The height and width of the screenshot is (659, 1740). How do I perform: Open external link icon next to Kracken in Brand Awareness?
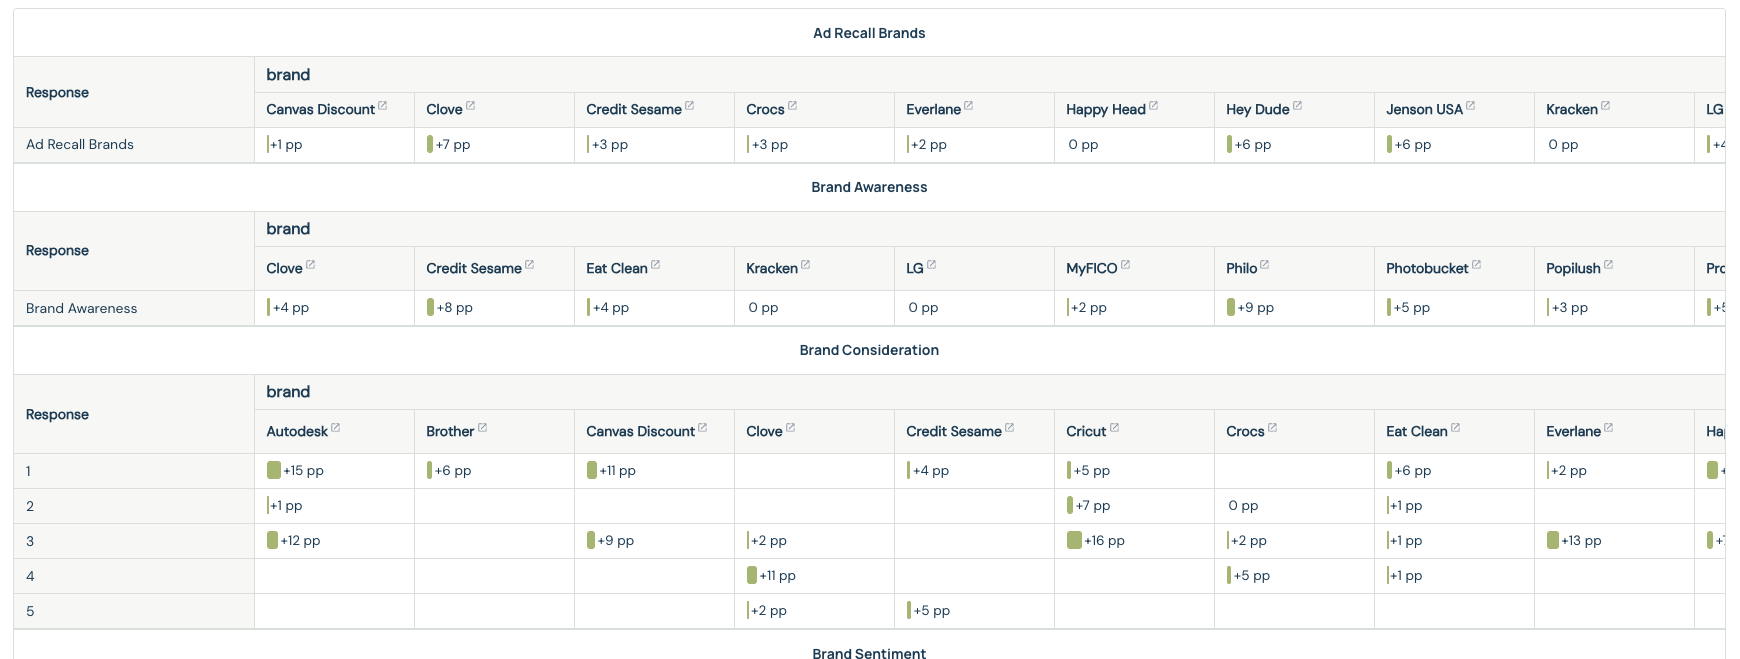(x=805, y=264)
